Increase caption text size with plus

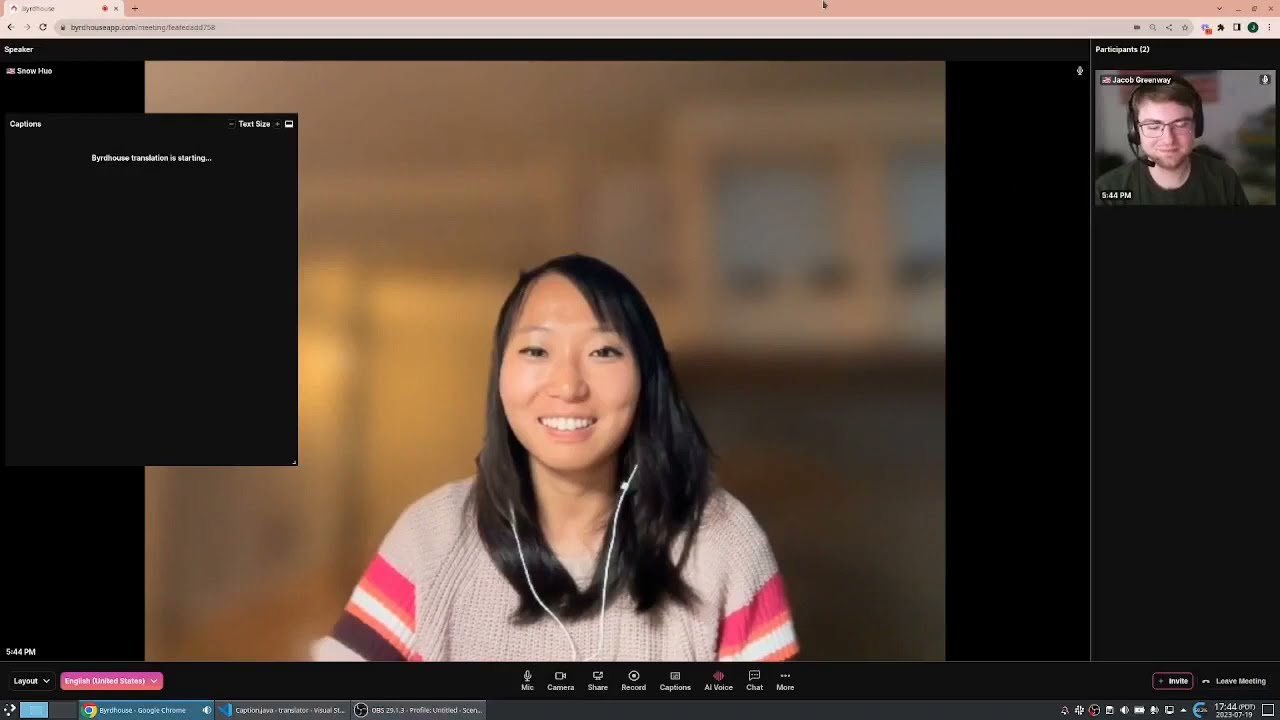[277, 124]
